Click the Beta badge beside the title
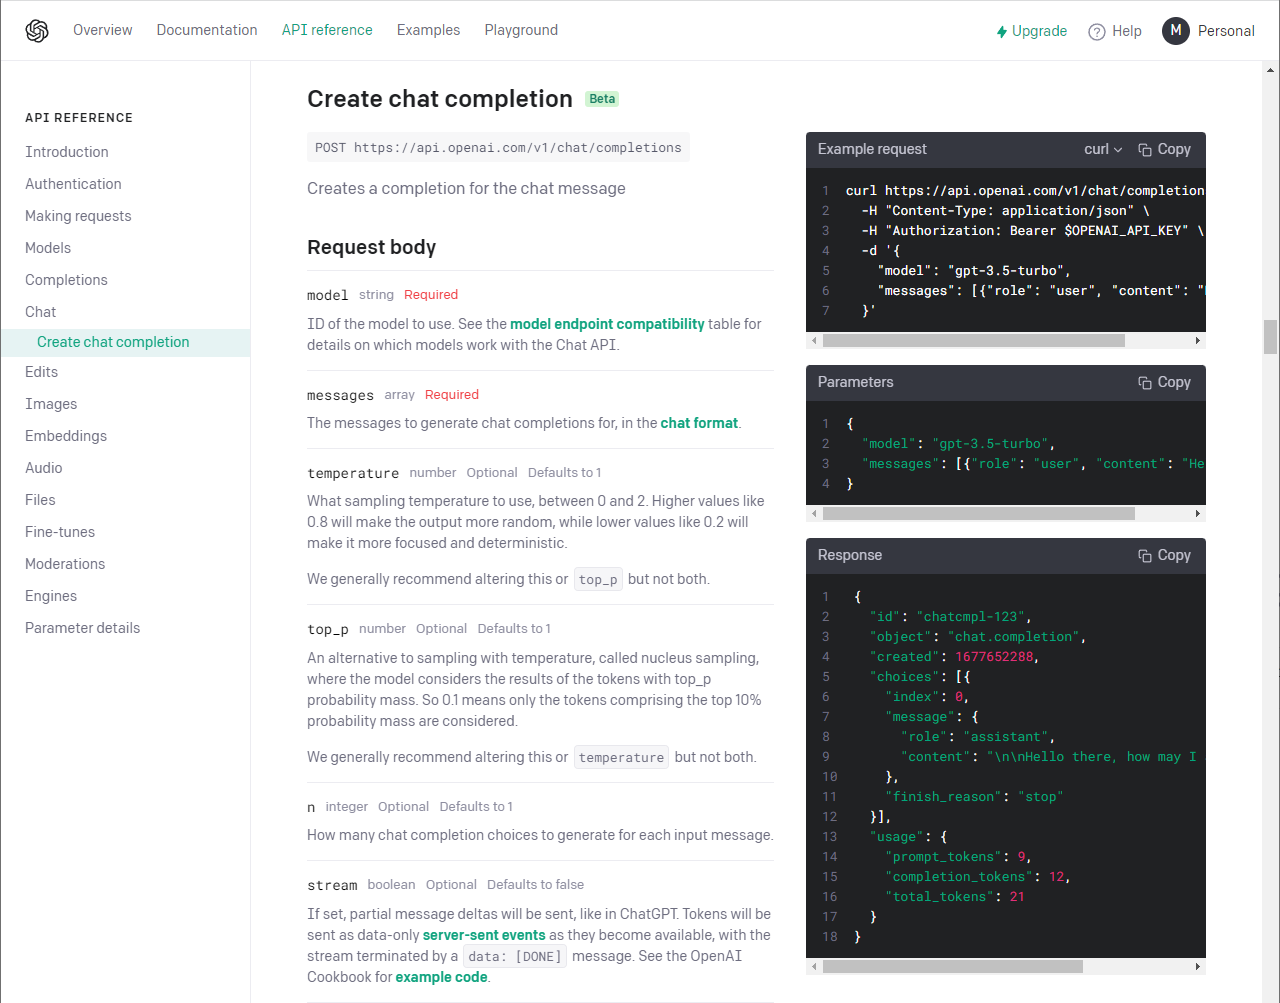This screenshot has width=1280, height=1003. click(x=602, y=99)
